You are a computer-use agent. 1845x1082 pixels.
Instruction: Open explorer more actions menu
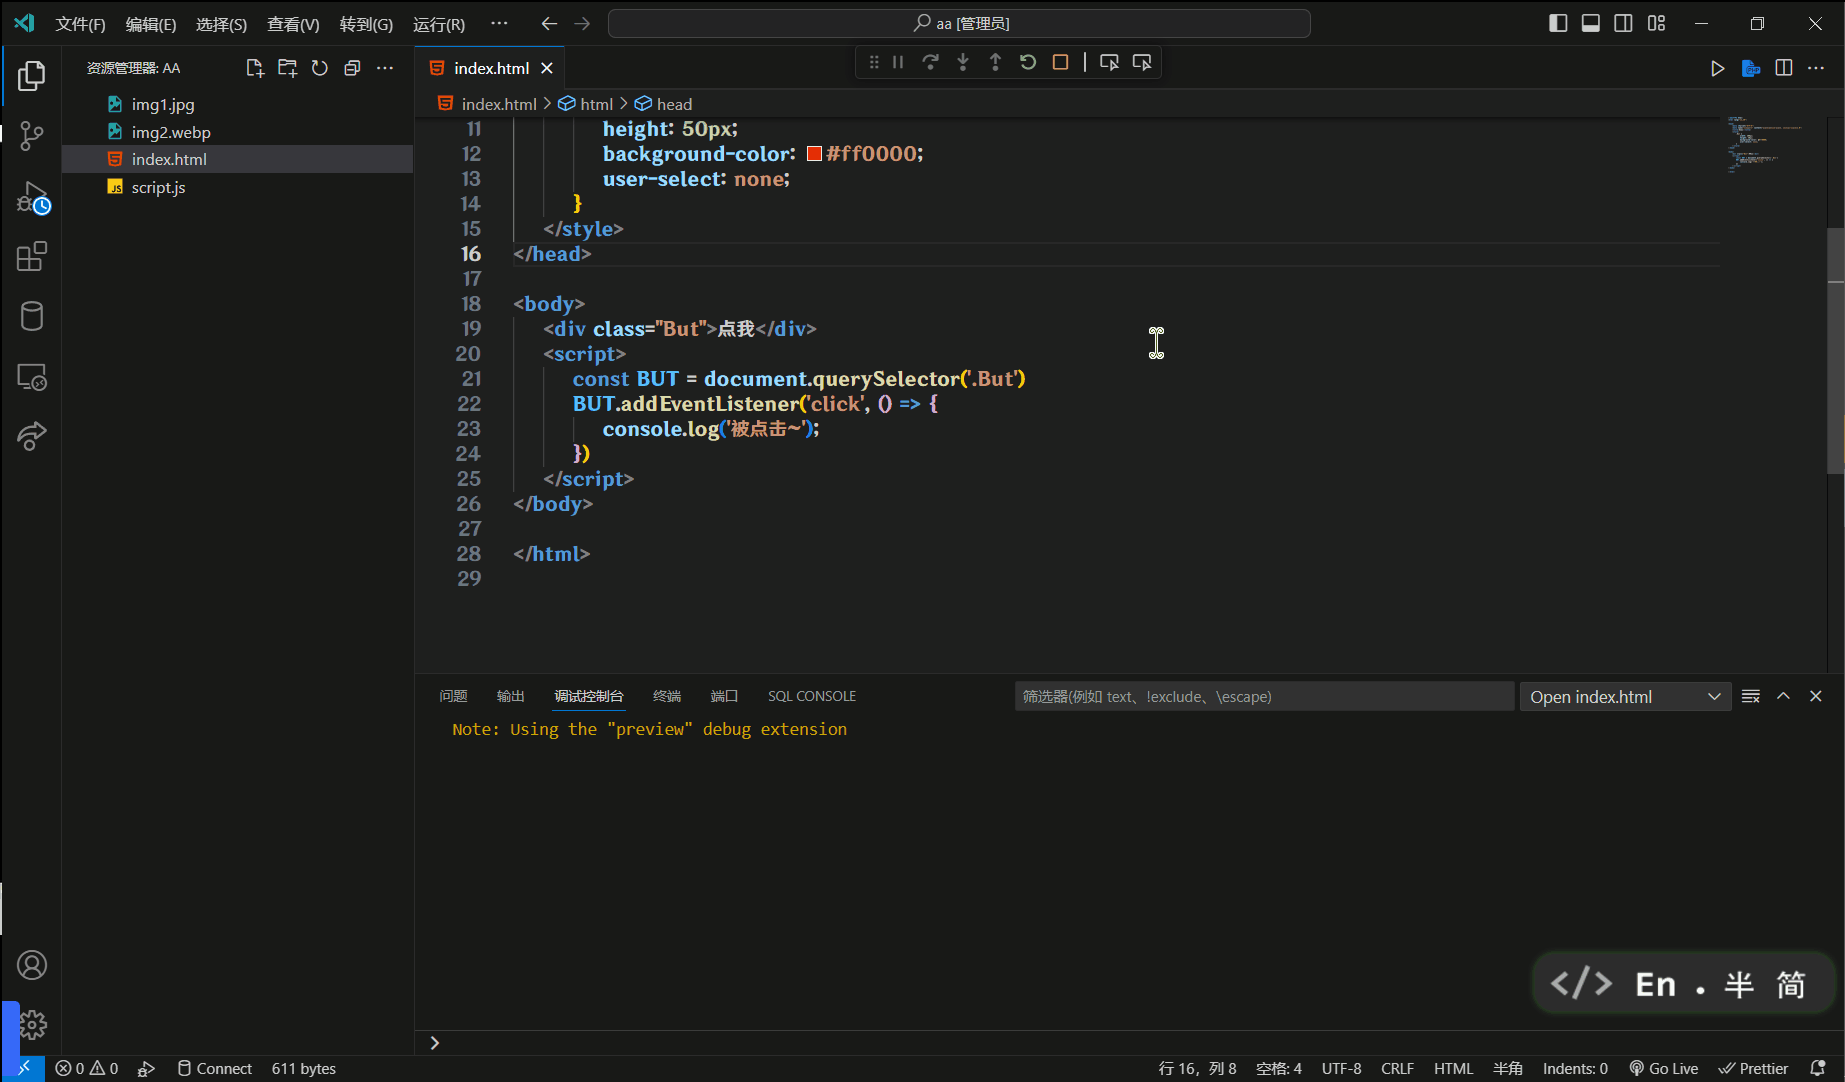(385, 68)
